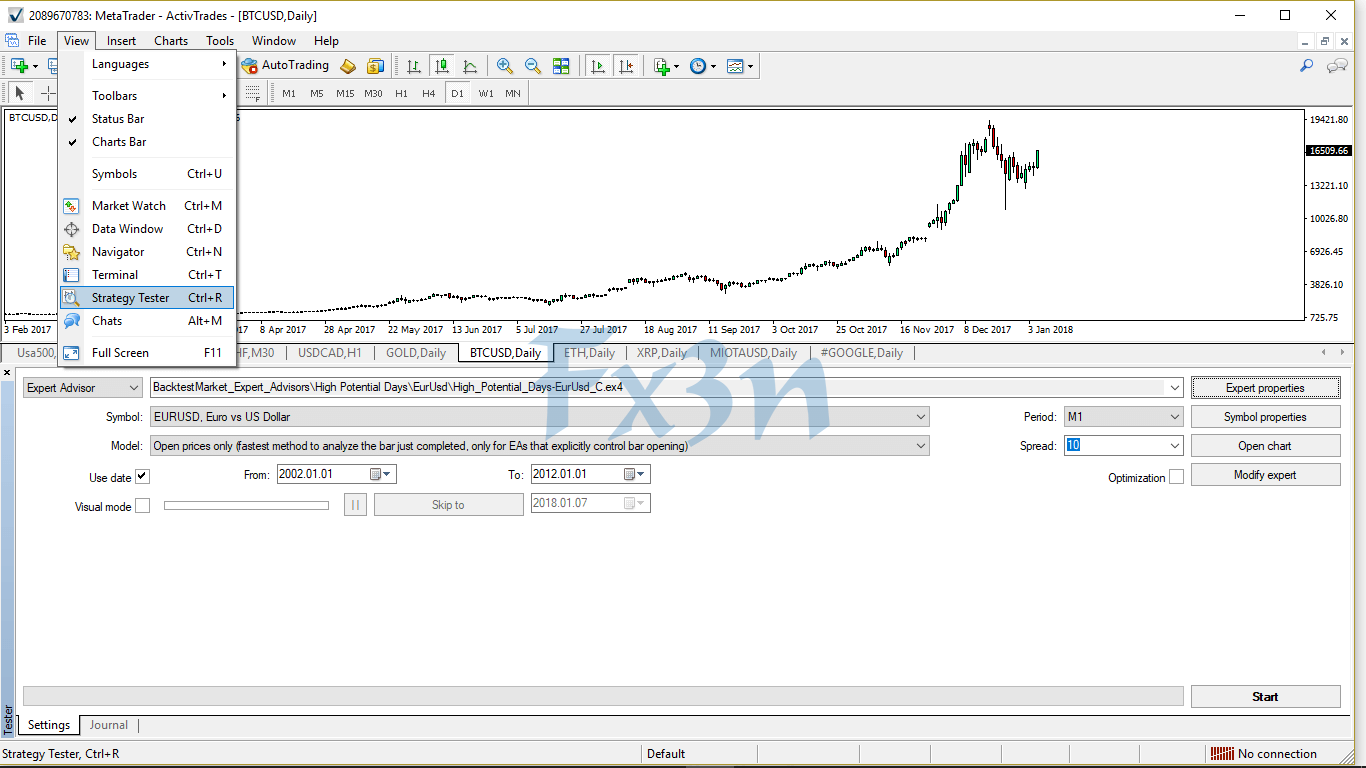Viewport: 1366px width, 768px height.
Task: Click the Start backtest button
Action: pyautogui.click(x=1265, y=696)
